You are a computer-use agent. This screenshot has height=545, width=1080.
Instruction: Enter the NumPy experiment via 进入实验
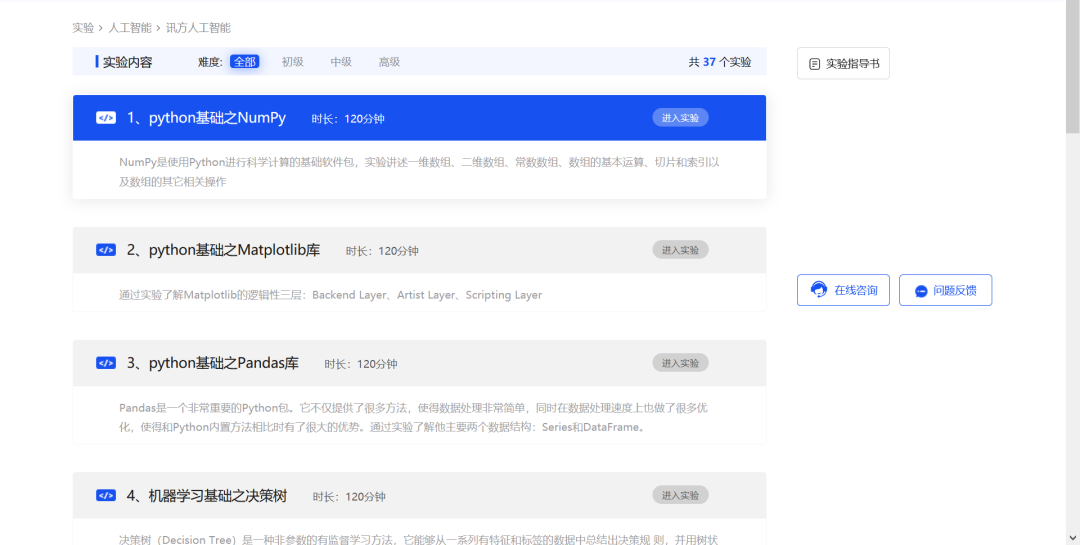point(680,118)
